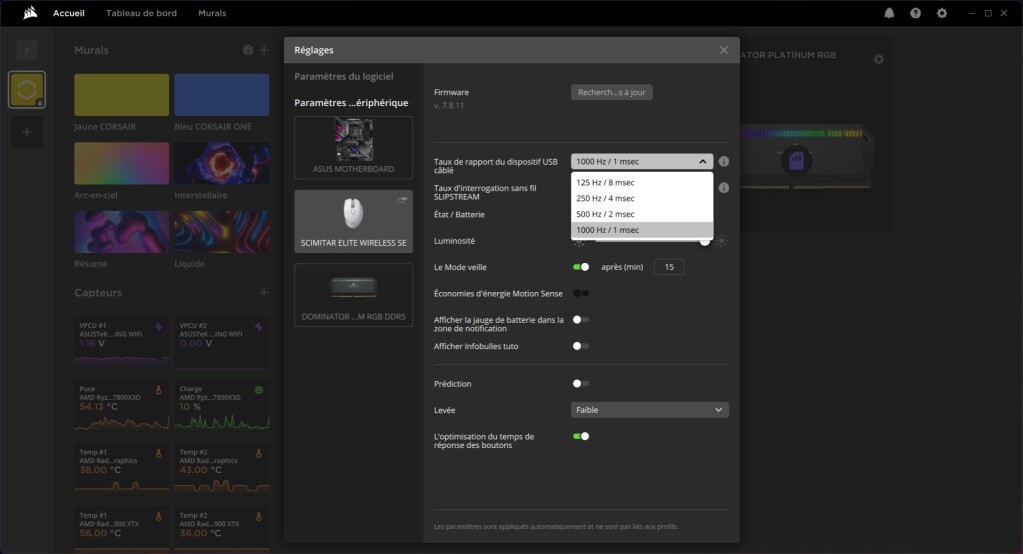1023x554 pixels.
Task: Click the VCPU #1 lightning icon
Action: click(x=159, y=327)
